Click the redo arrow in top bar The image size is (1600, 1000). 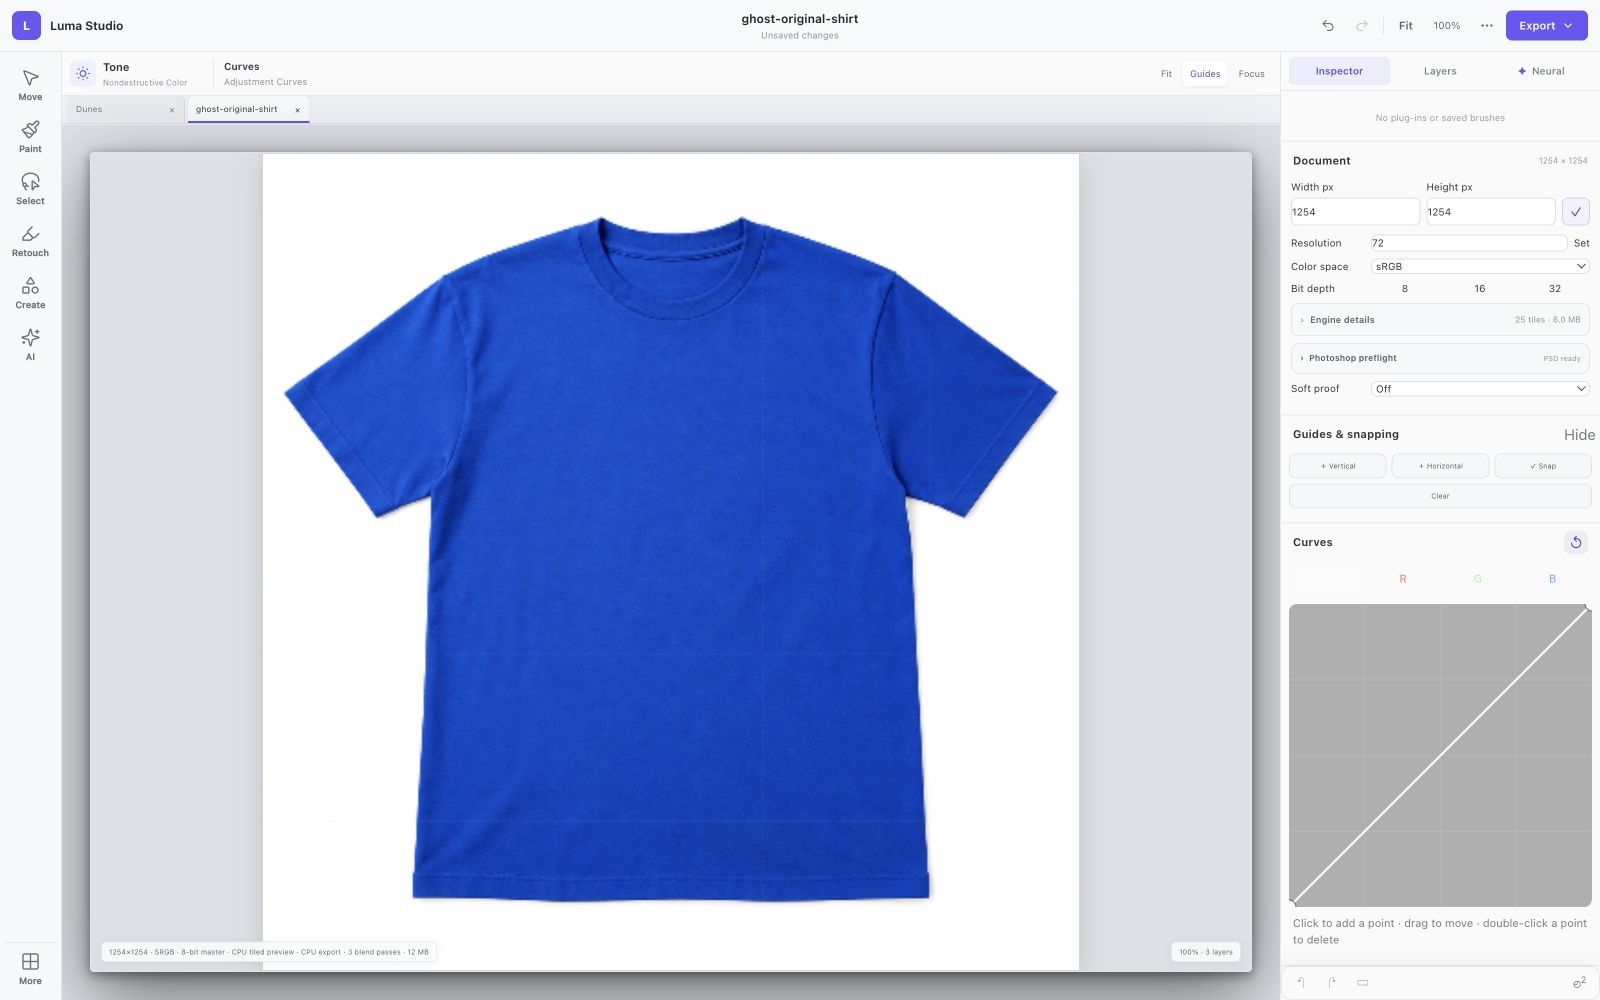coord(1361,26)
